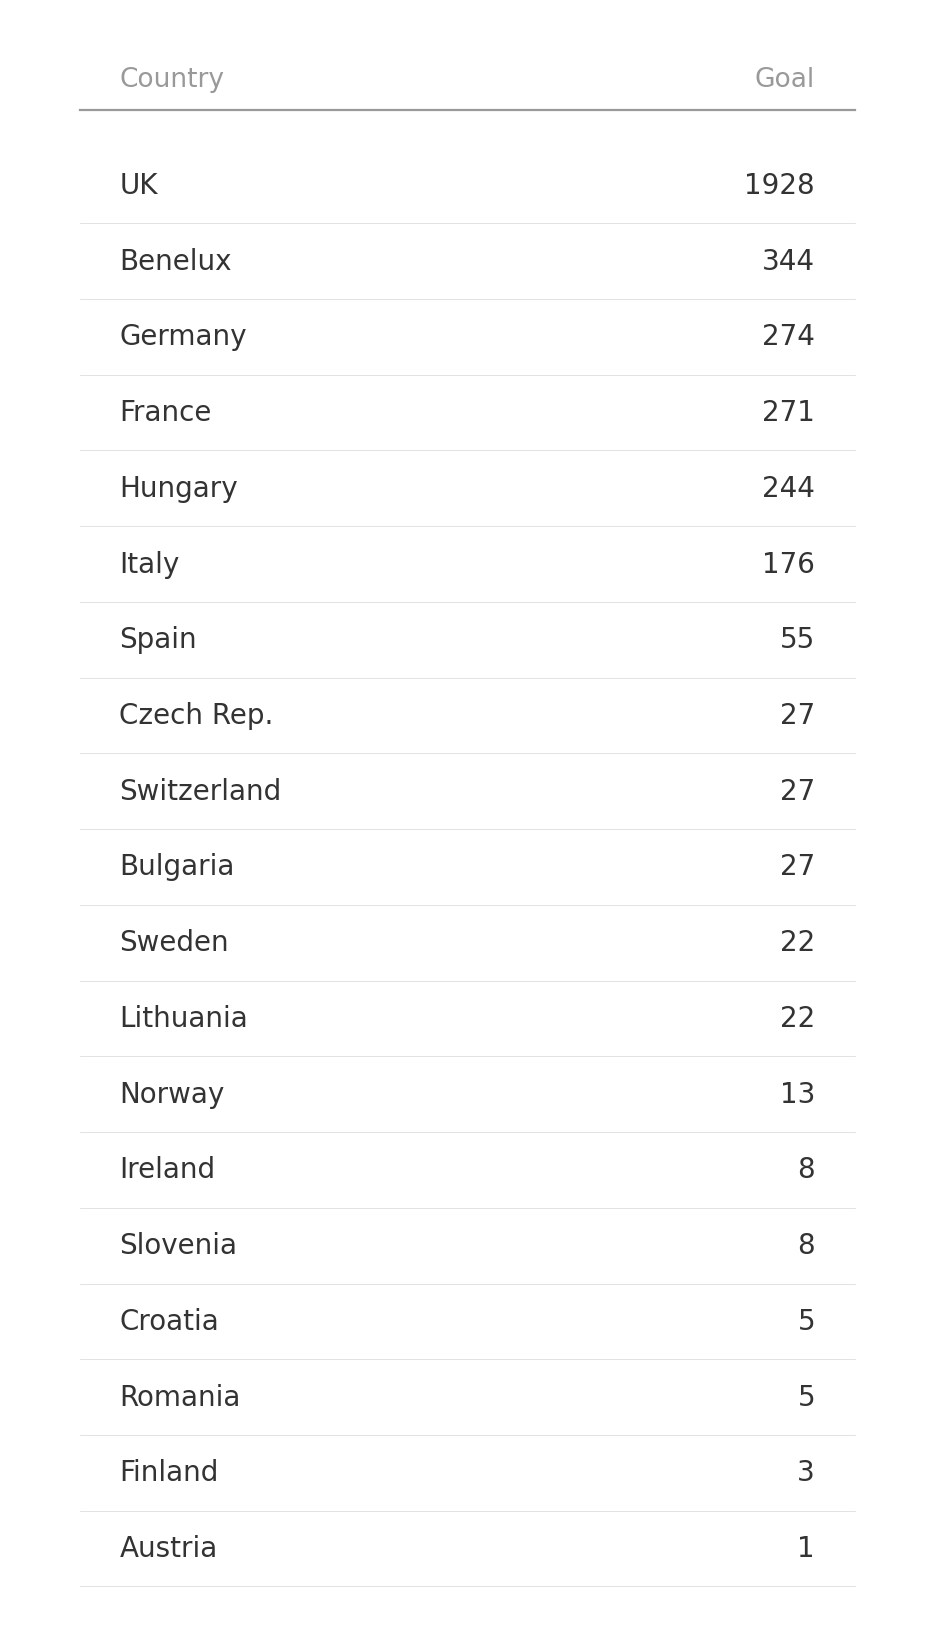Click the Czech Rep. cell

196,716
